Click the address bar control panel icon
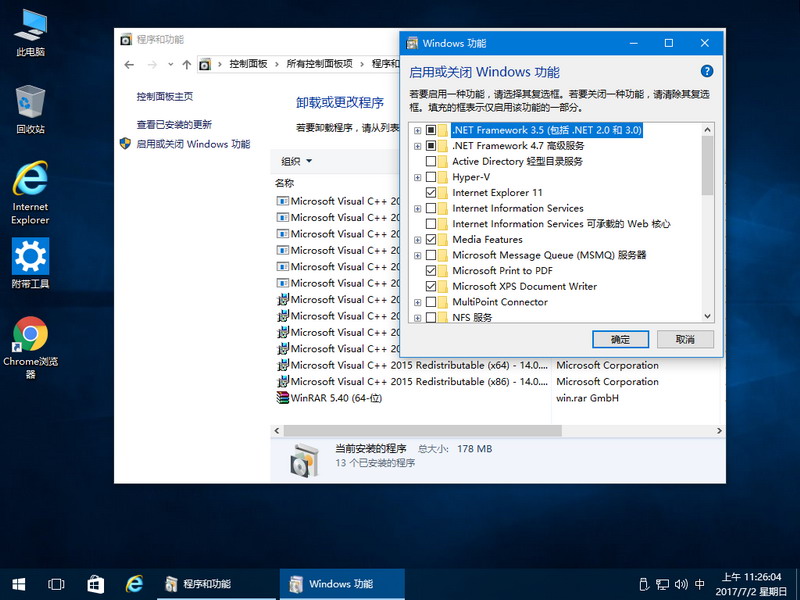 click(x=205, y=64)
